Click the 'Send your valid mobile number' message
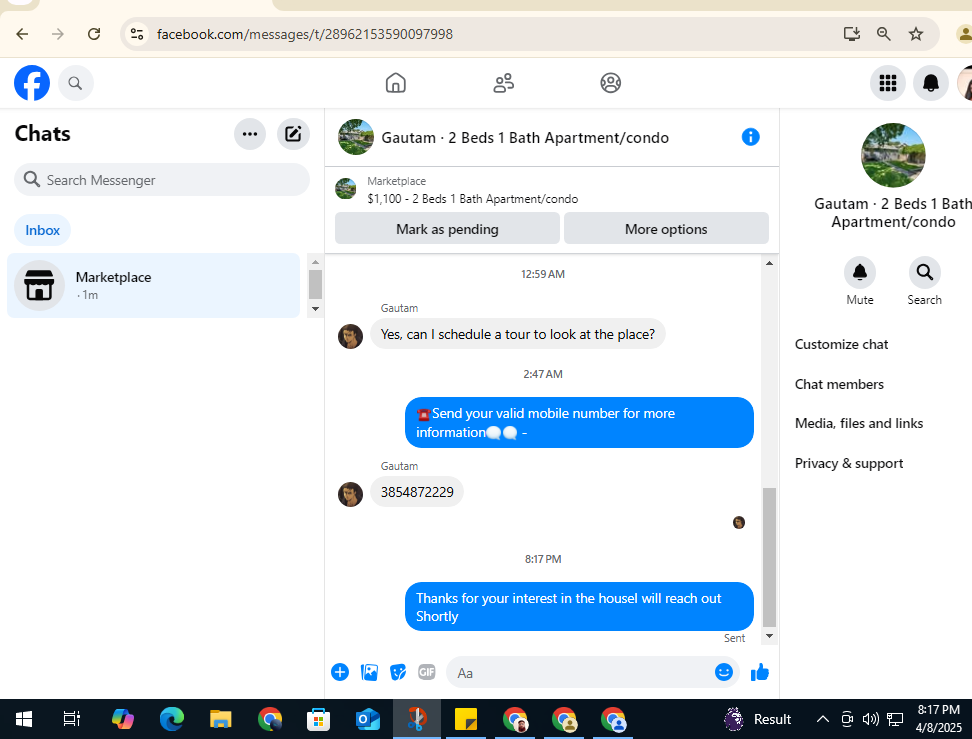972x739 pixels. (579, 422)
